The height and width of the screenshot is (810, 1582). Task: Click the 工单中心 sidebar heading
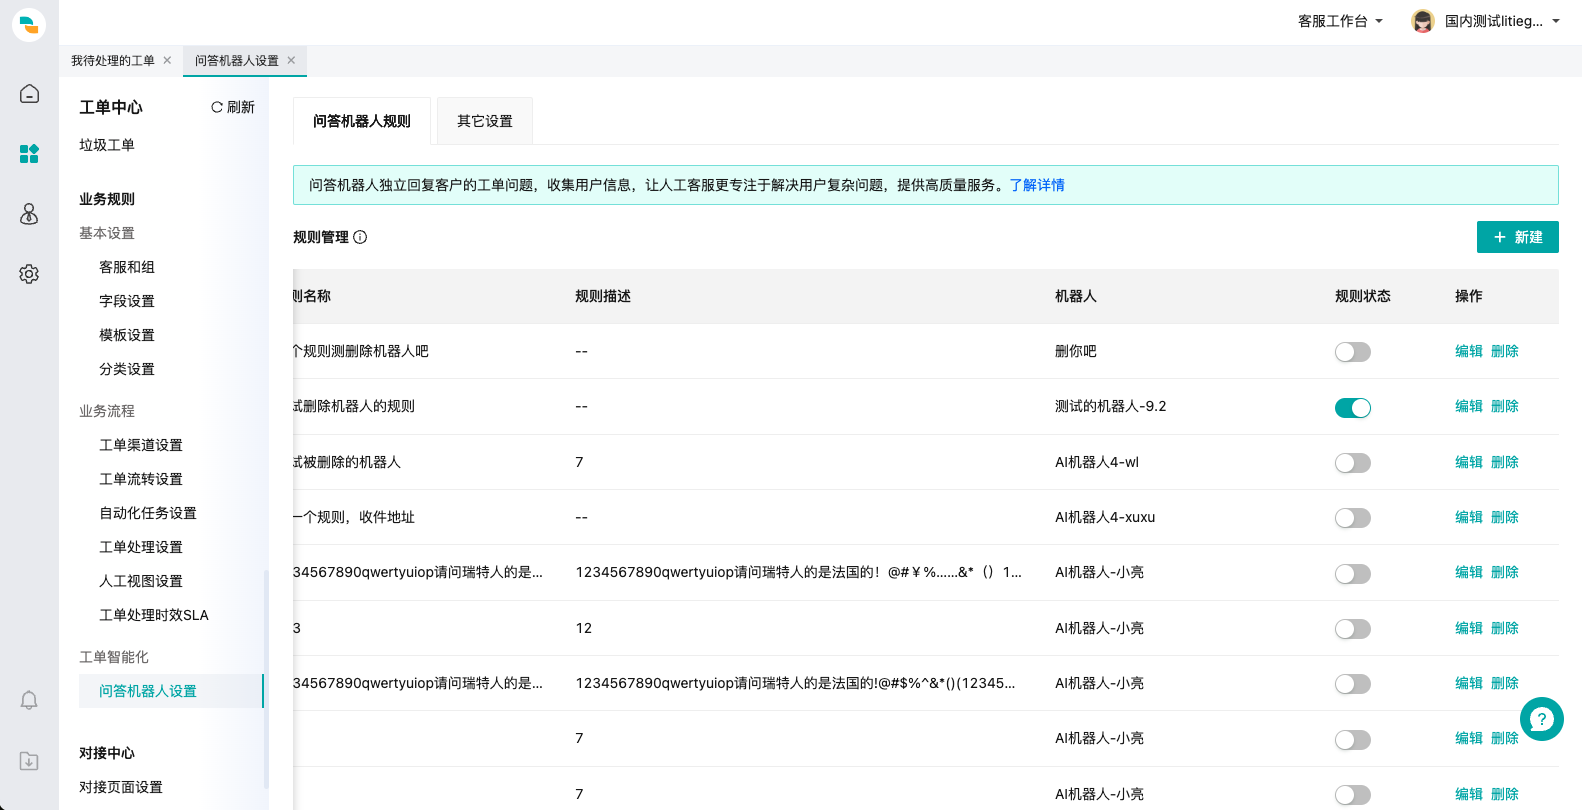[111, 107]
